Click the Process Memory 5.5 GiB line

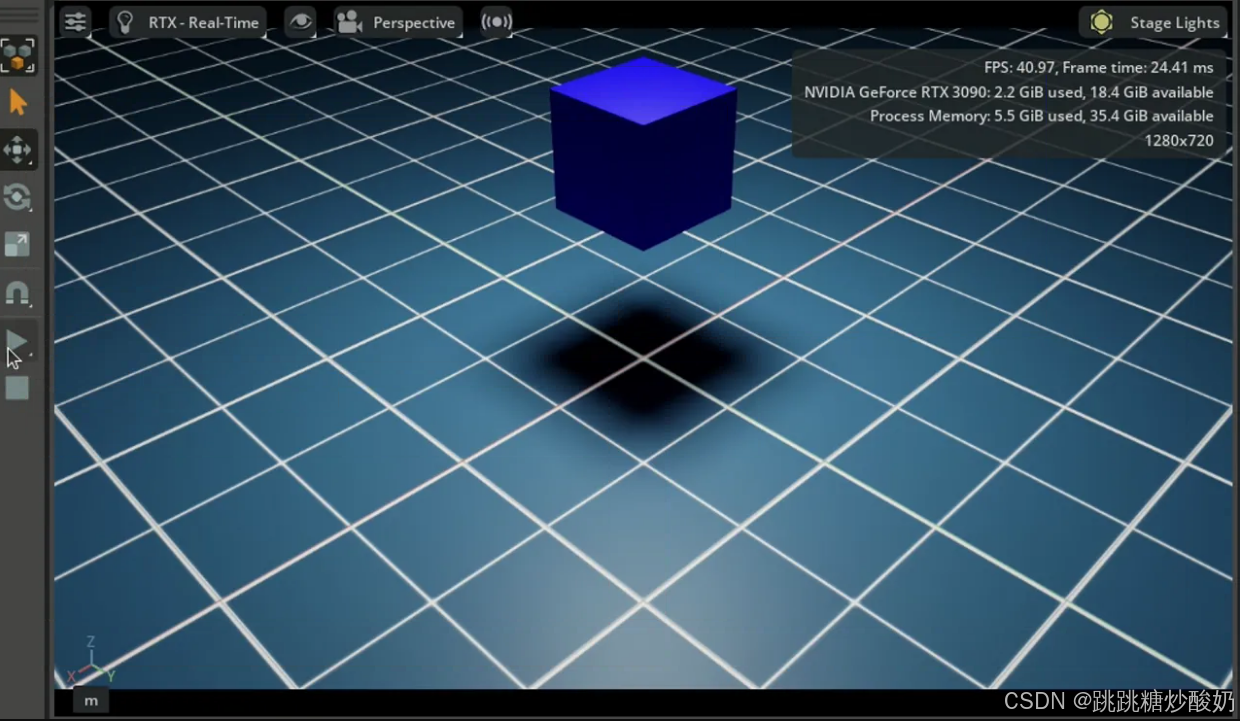click(x=1042, y=116)
